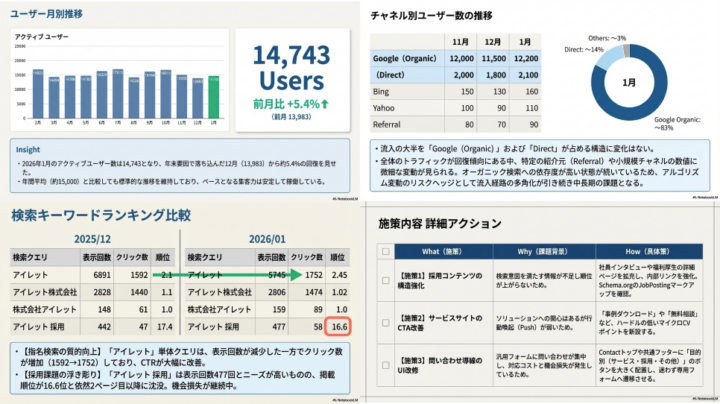The image size is (720, 404).
Task: Click the '施策内容 詳細アクション' title
Action: pos(440,224)
